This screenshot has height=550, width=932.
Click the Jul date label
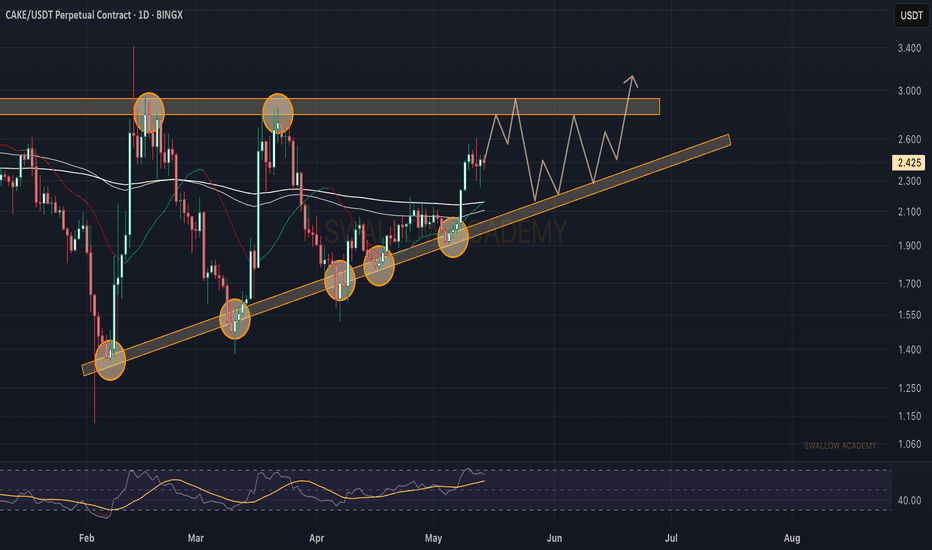pos(671,538)
